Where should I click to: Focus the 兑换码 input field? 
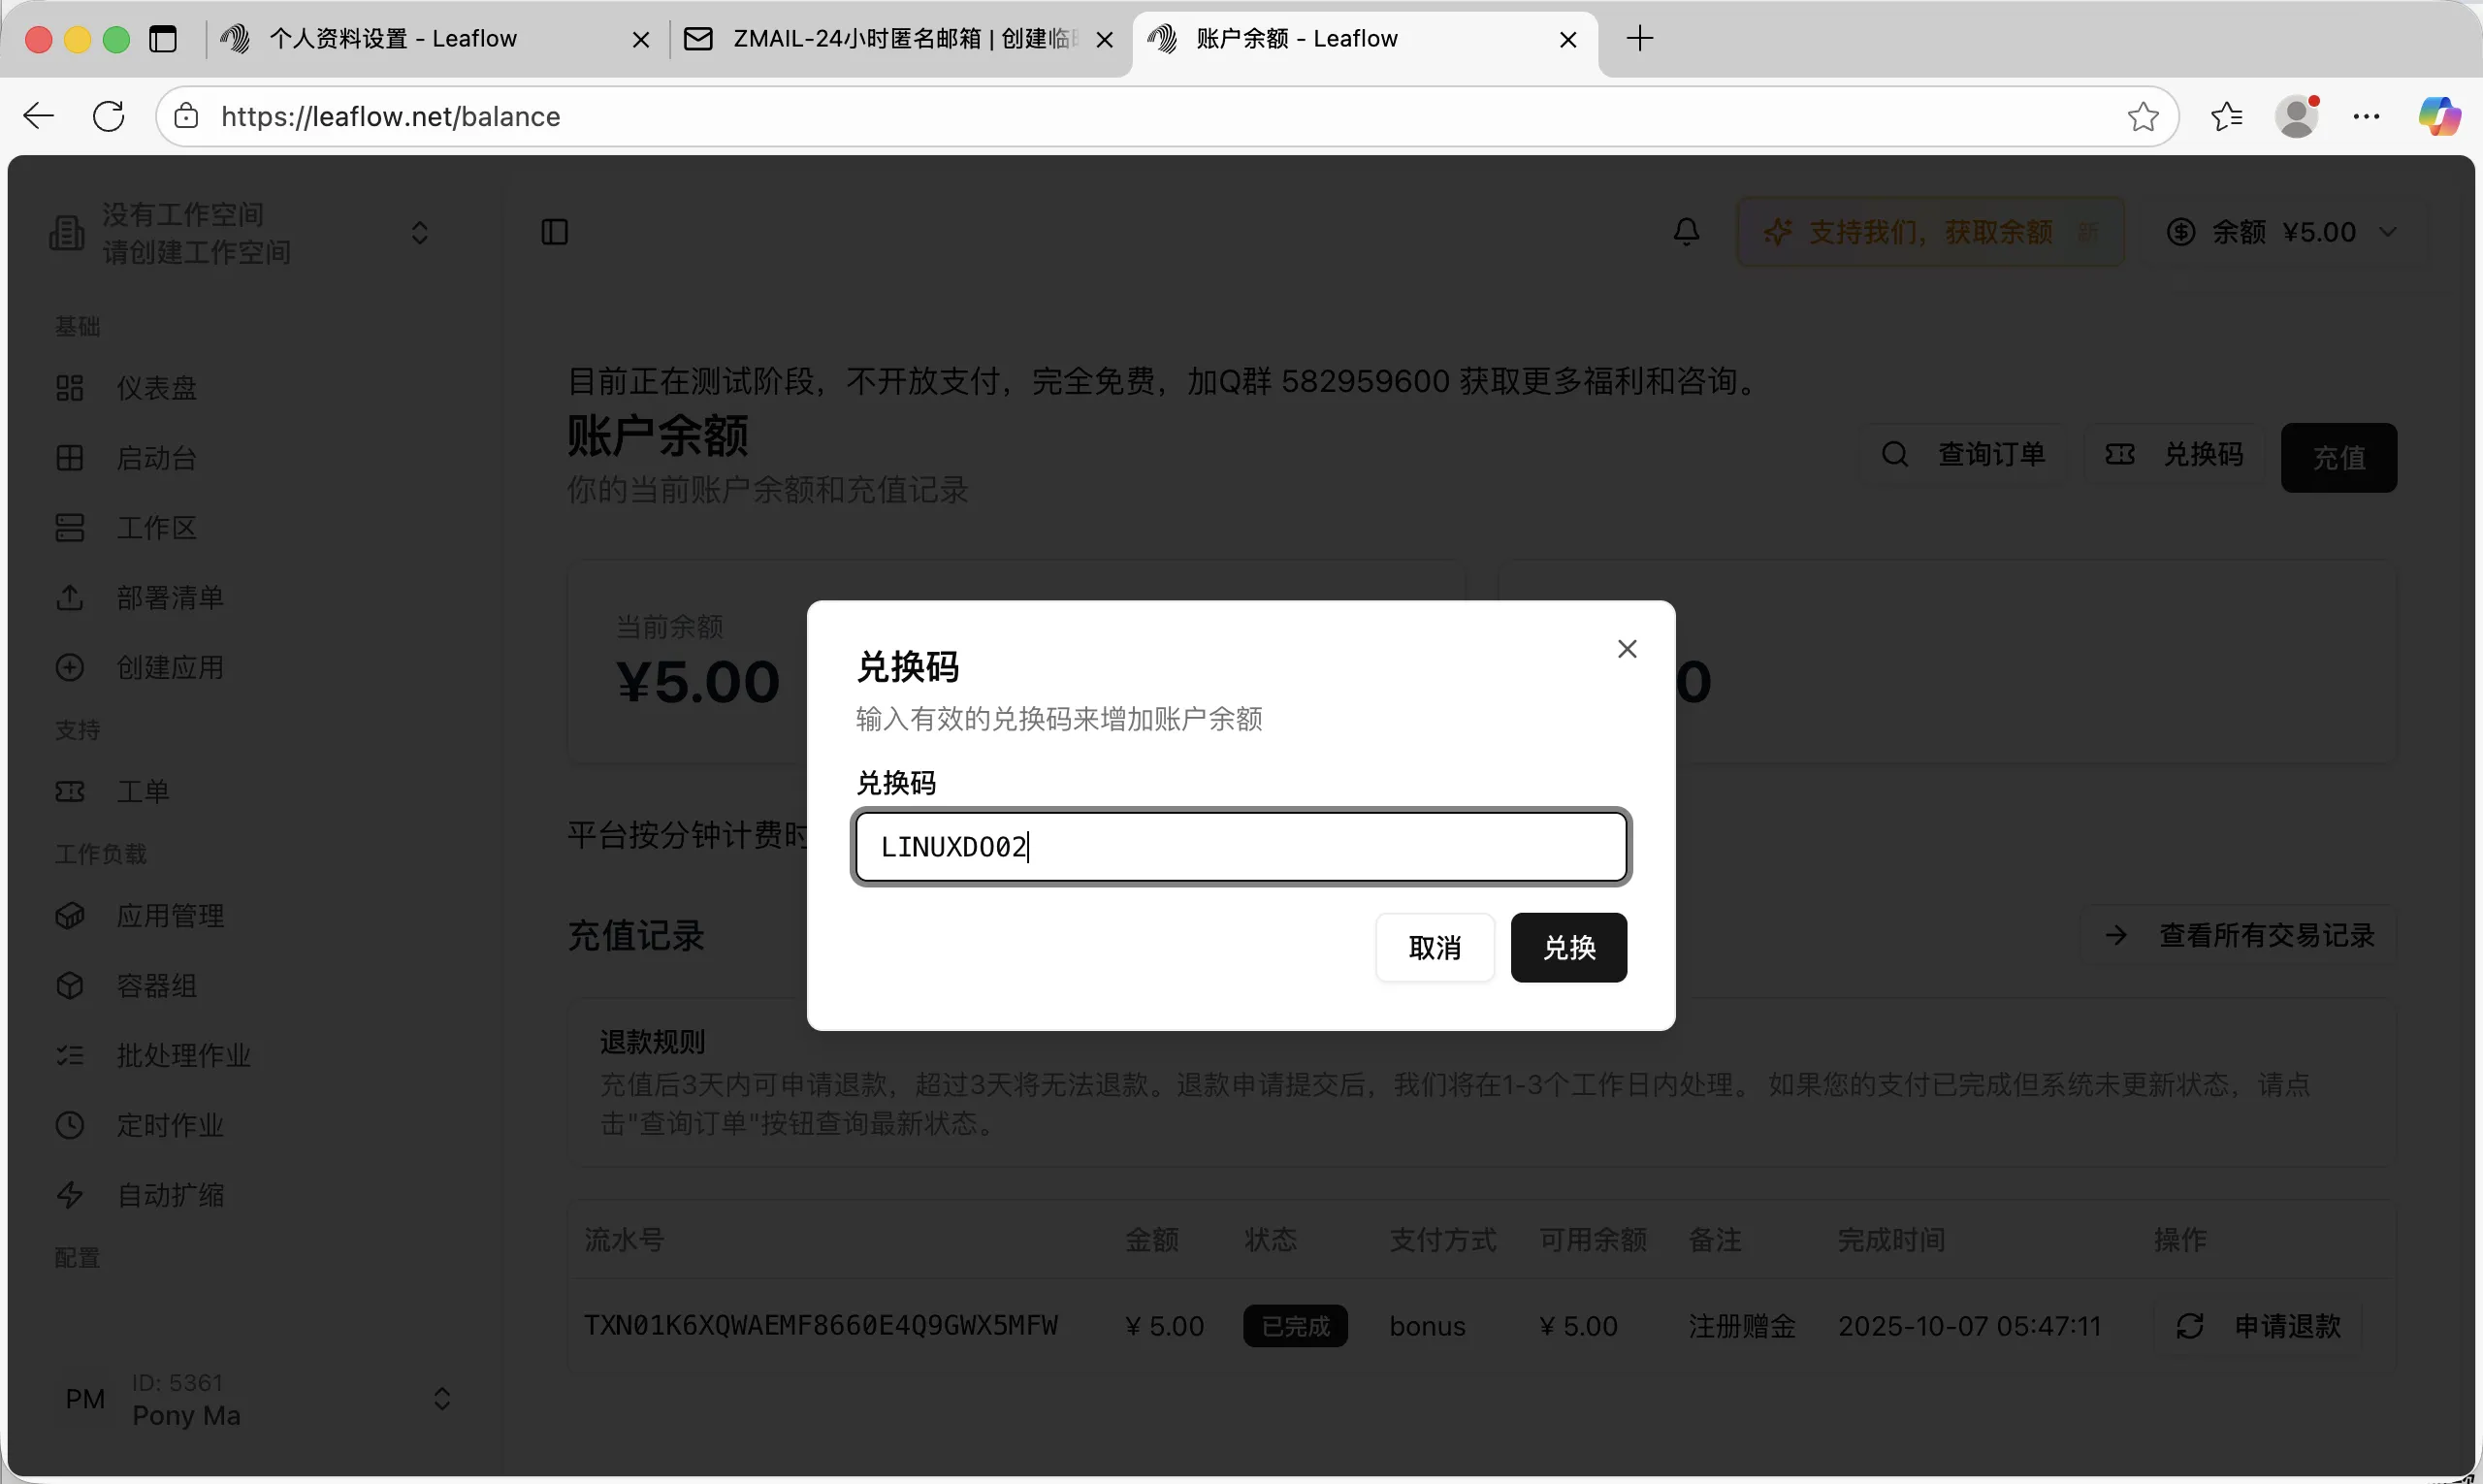point(1240,847)
